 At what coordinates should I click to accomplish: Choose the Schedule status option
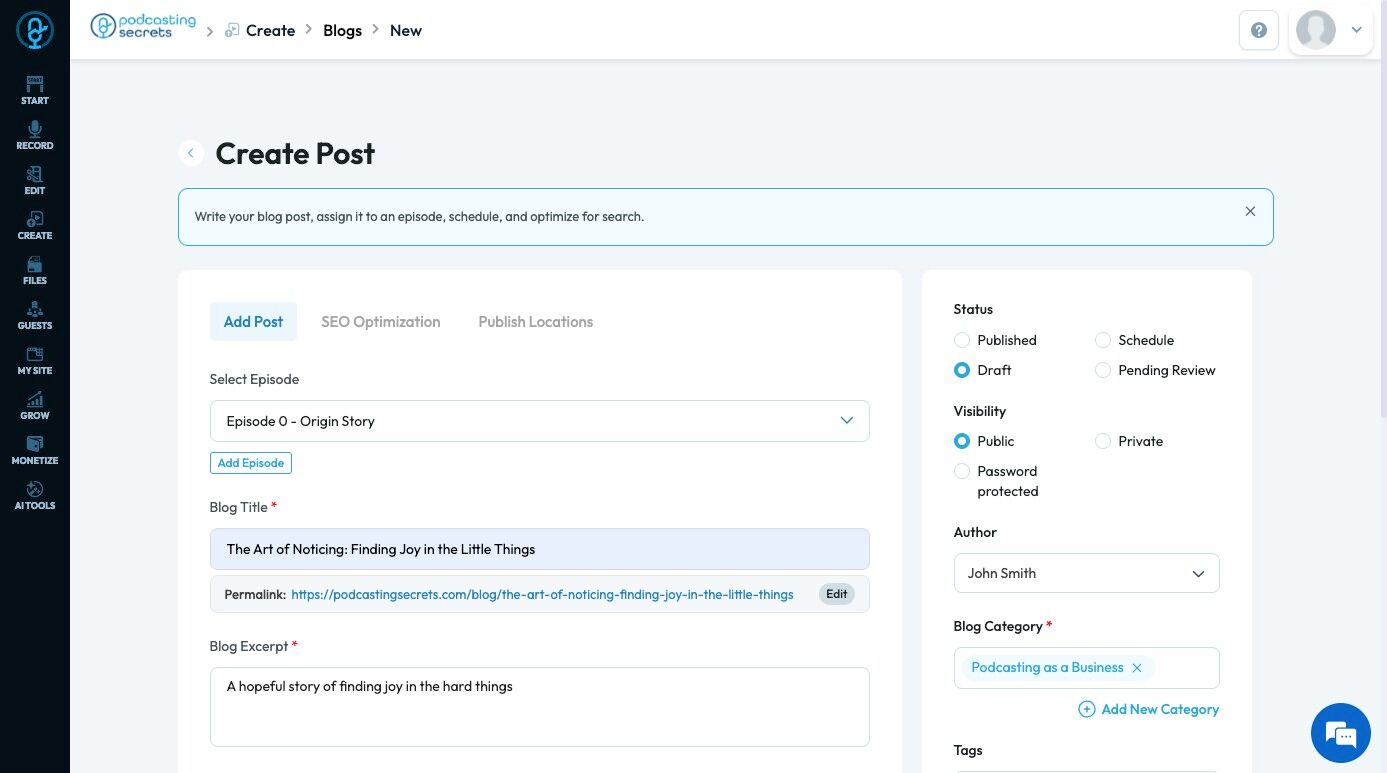point(1103,340)
